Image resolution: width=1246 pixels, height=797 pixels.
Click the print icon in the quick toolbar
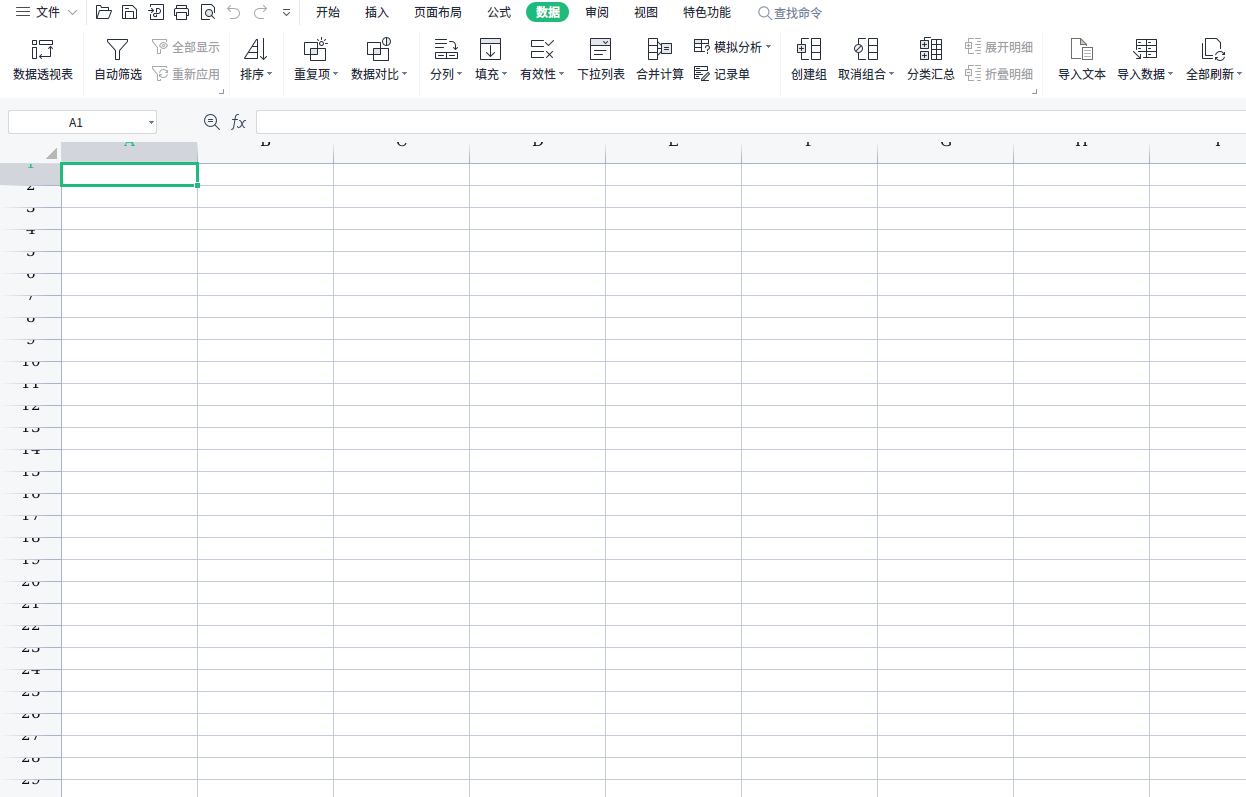pos(181,12)
